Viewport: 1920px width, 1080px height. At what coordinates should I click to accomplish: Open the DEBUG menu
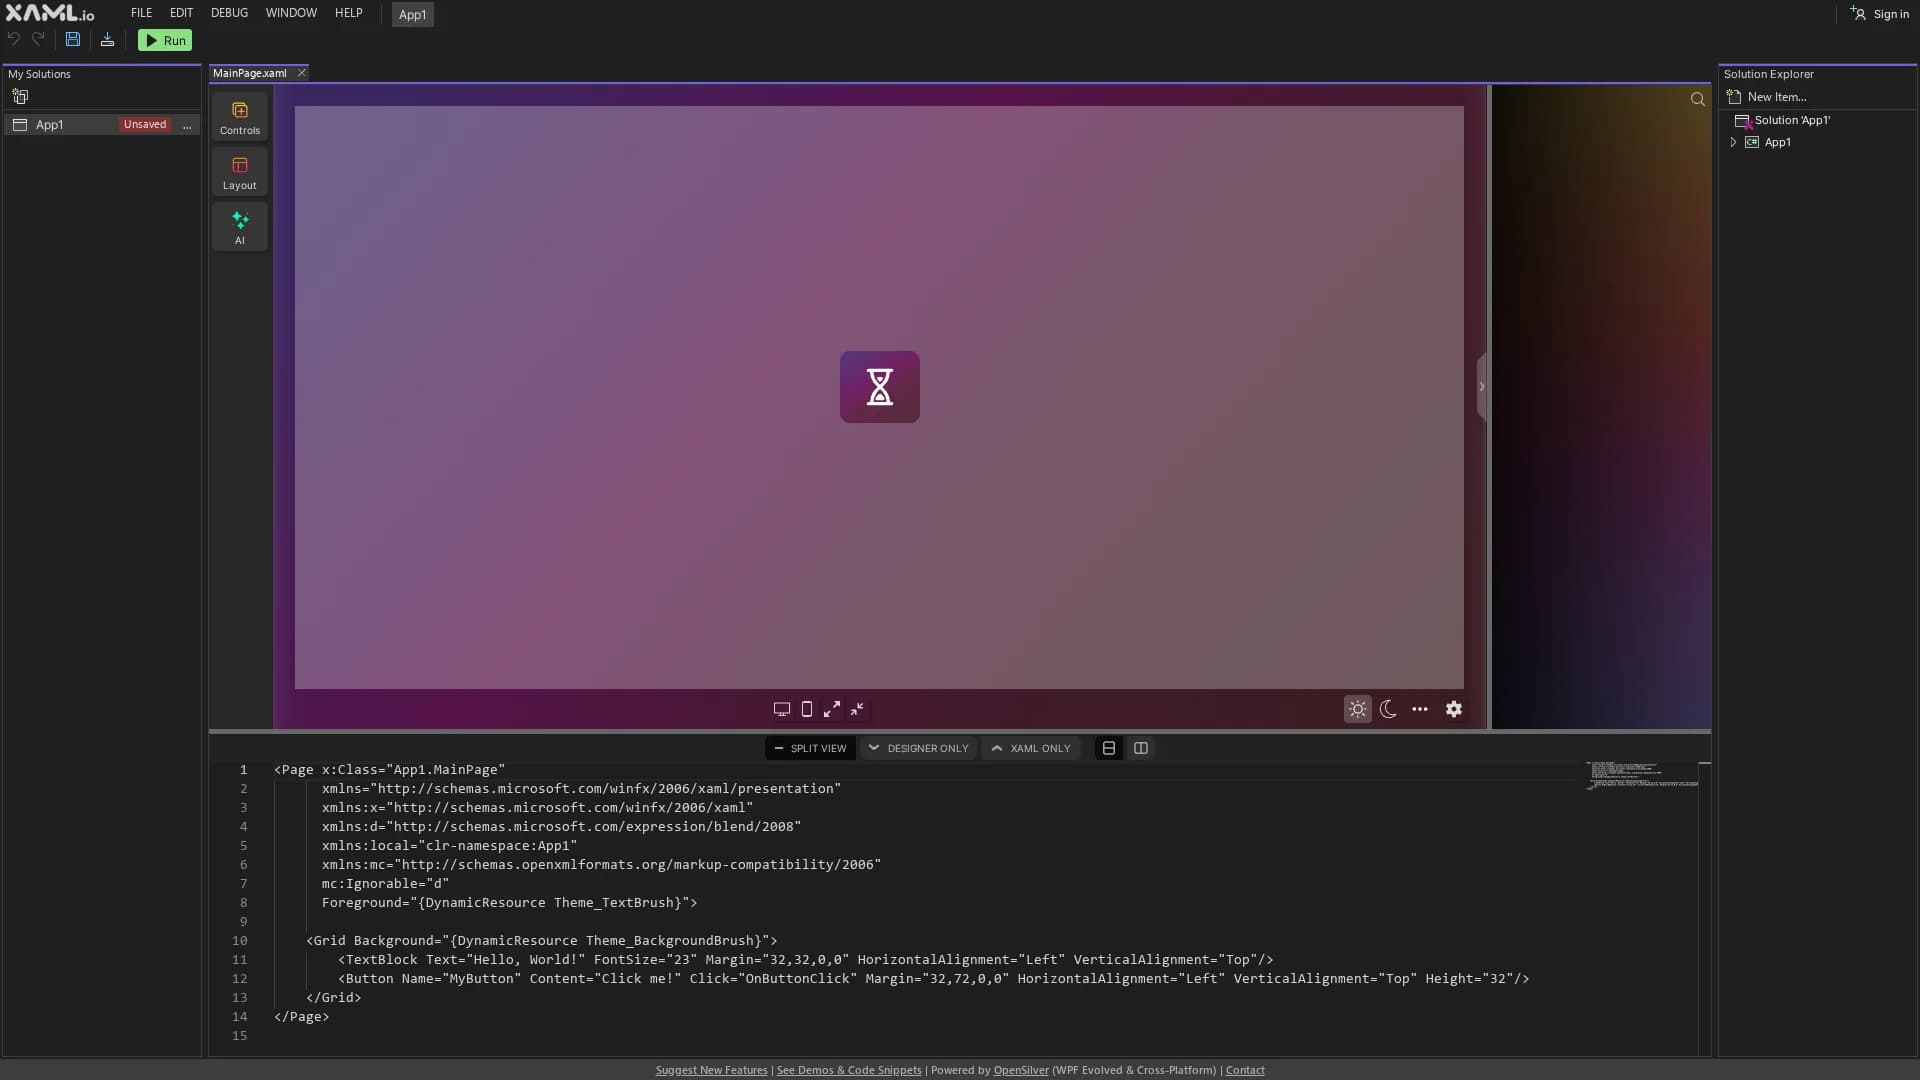point(229,13)
